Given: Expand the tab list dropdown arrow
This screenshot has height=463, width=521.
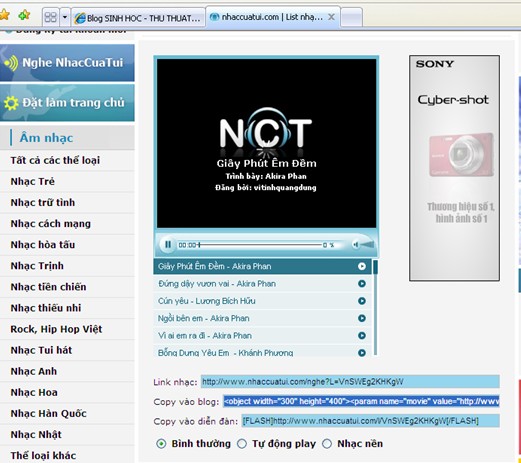Looking at the screenshot, I should (x=65, y=17).
